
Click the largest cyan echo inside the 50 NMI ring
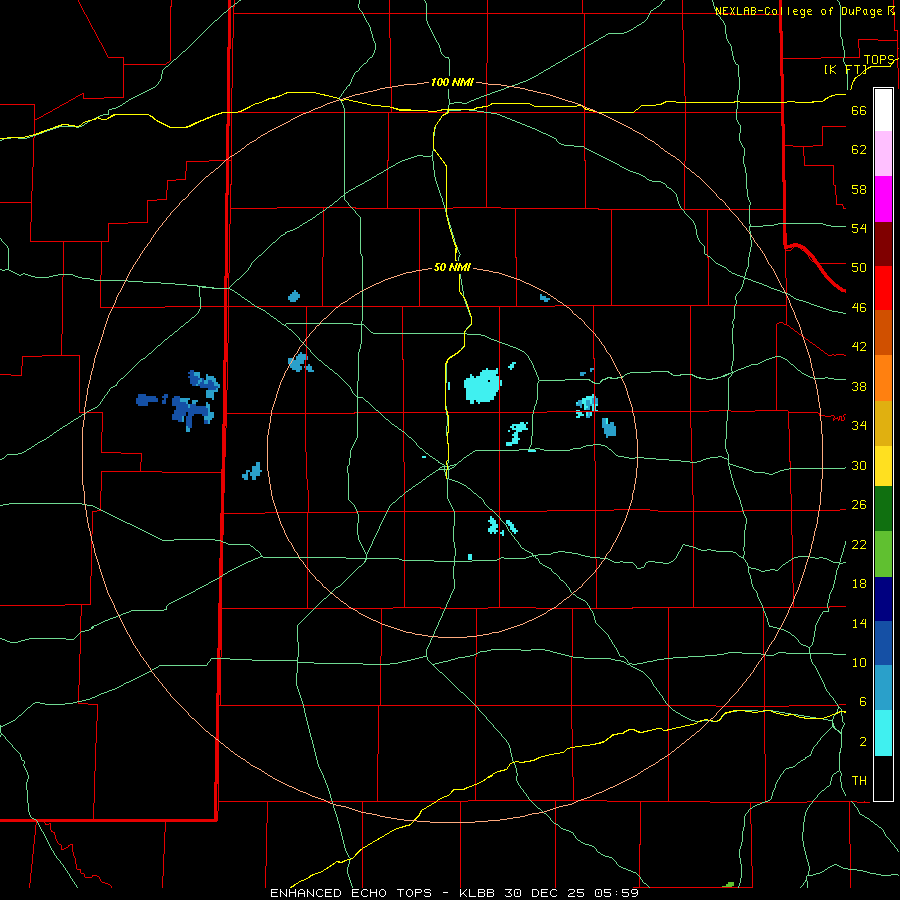coord(482,386)
